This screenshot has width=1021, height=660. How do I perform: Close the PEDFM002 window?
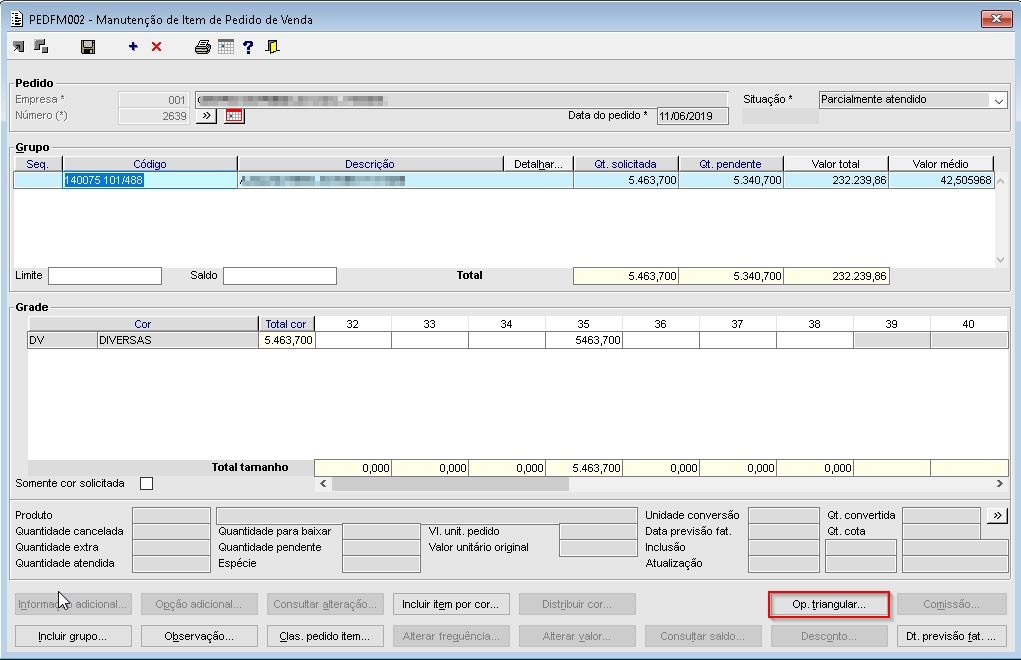tap(996, 19)
